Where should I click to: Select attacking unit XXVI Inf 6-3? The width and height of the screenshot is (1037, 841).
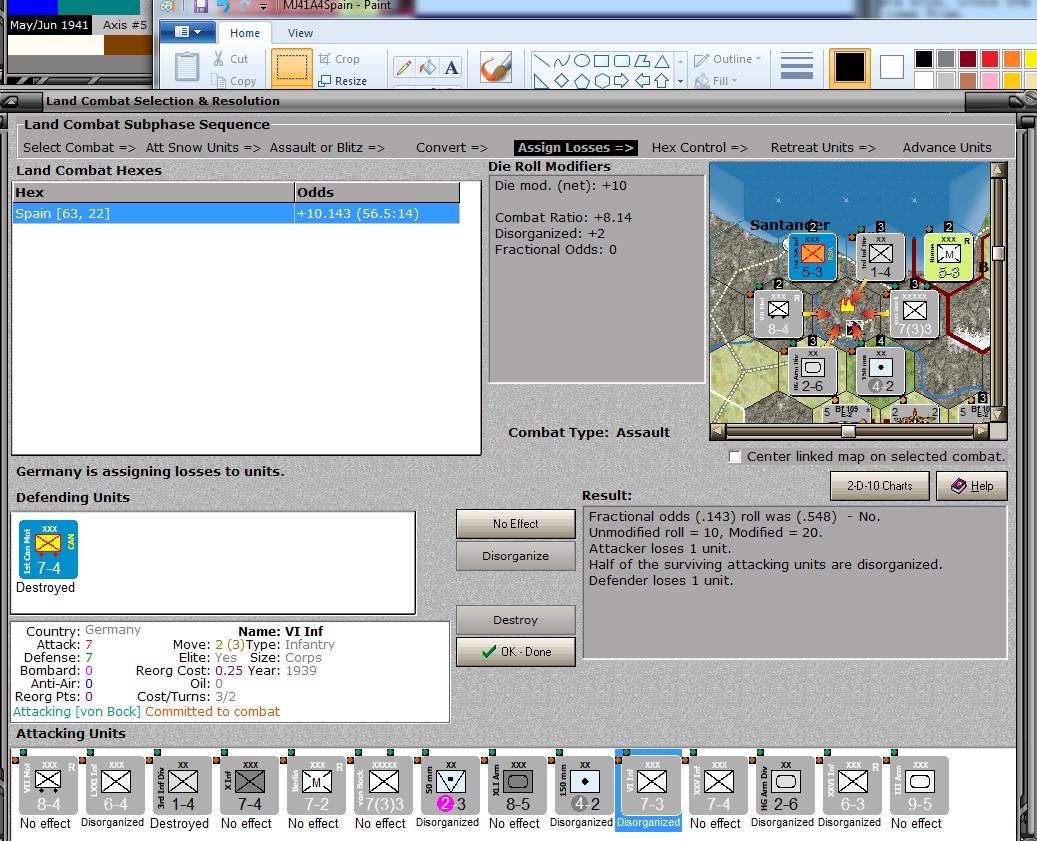(x=852, y=785)
